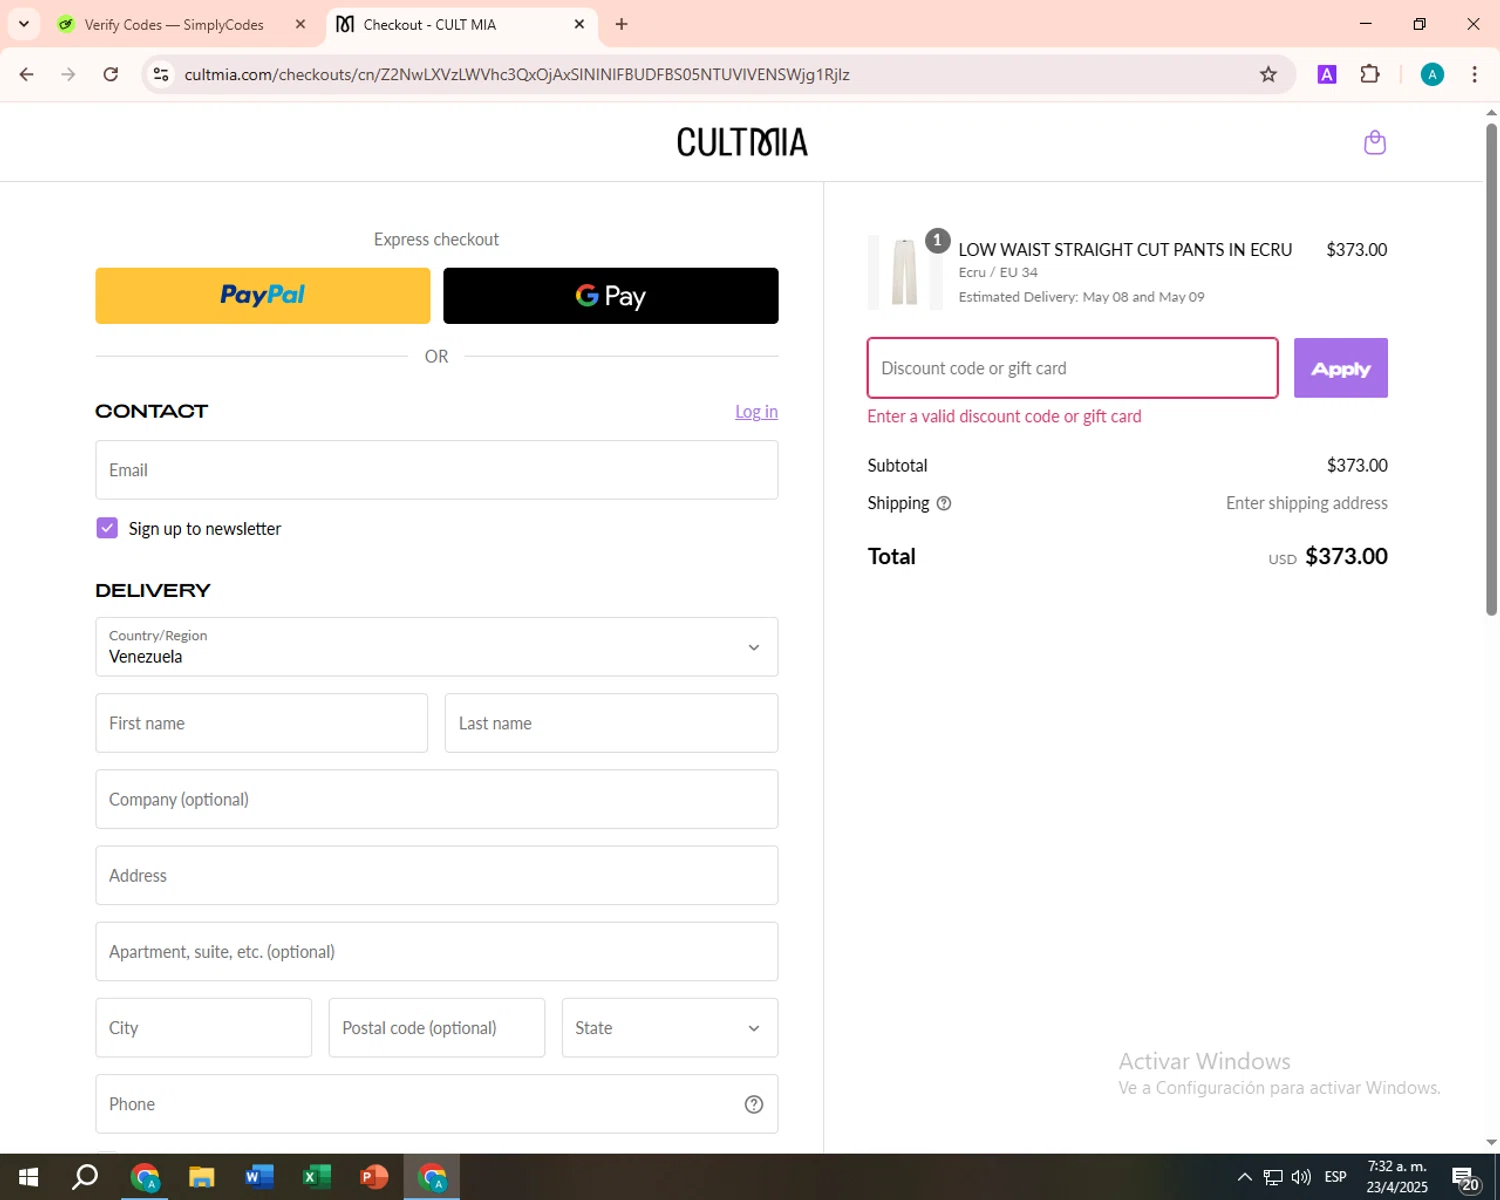Viewport: 1500px width, 1200px height.
Task: Open Windows search from taskbar
Action: (85, 1177)
